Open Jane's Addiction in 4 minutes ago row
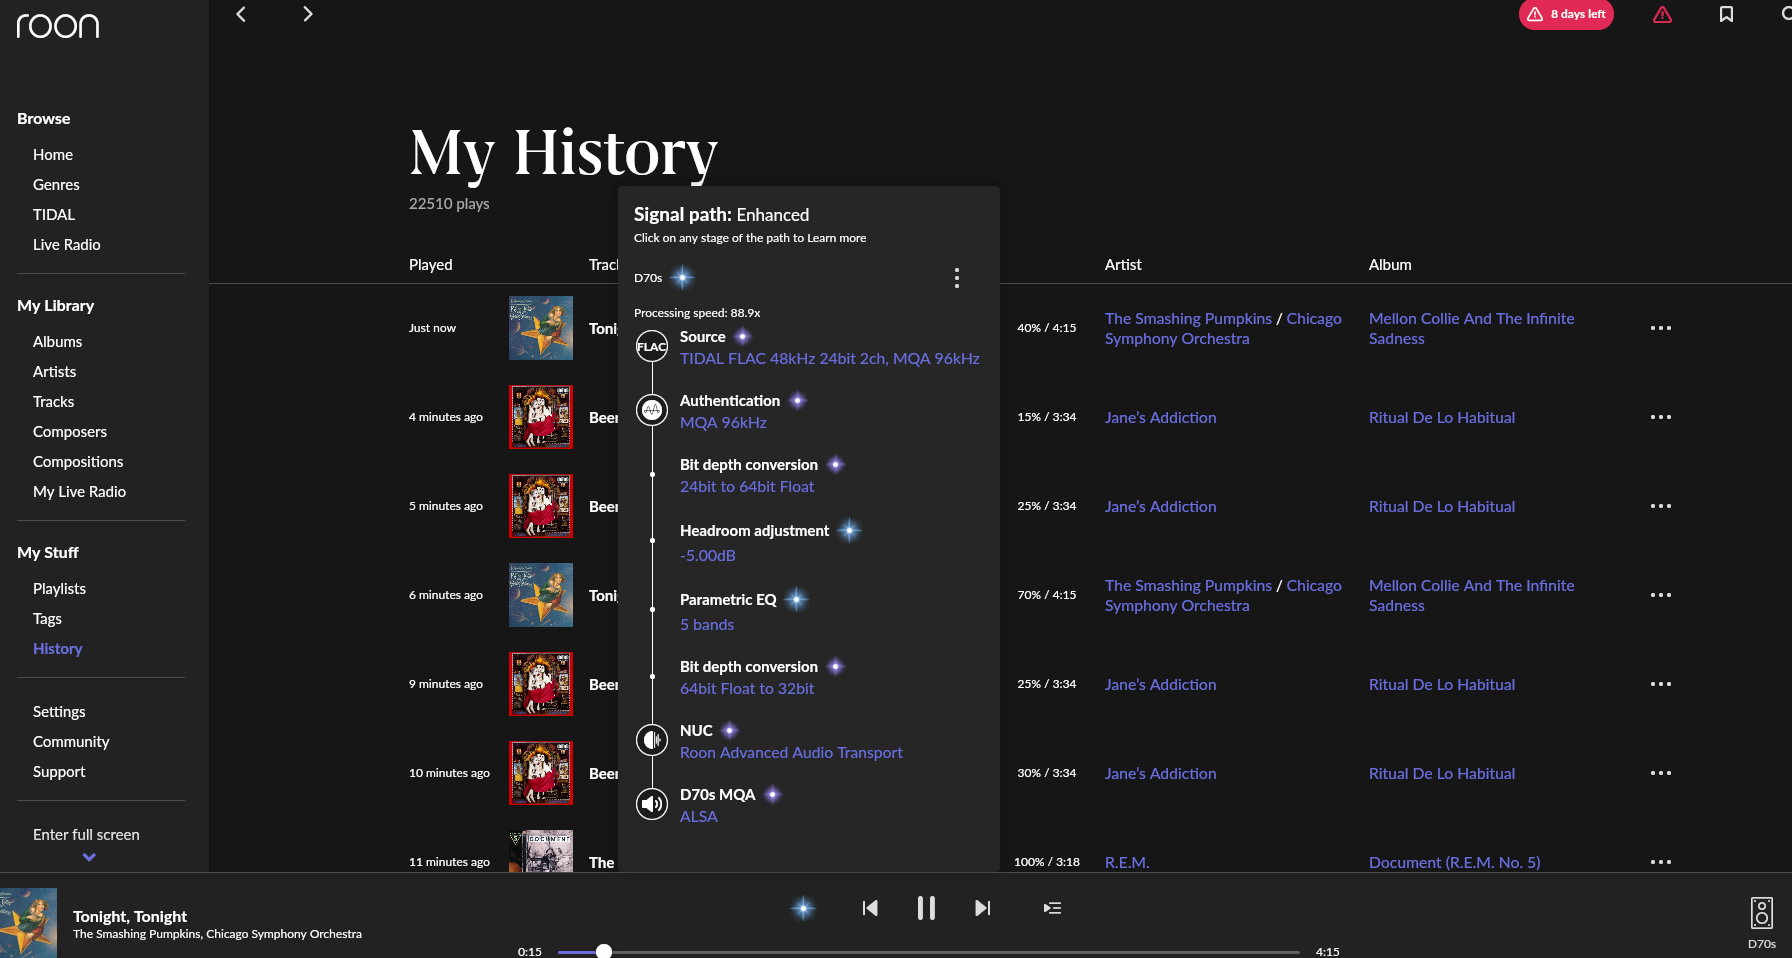Image resolution: width=1792 pixels, height=958 pixels. (x=1160, y=418)
